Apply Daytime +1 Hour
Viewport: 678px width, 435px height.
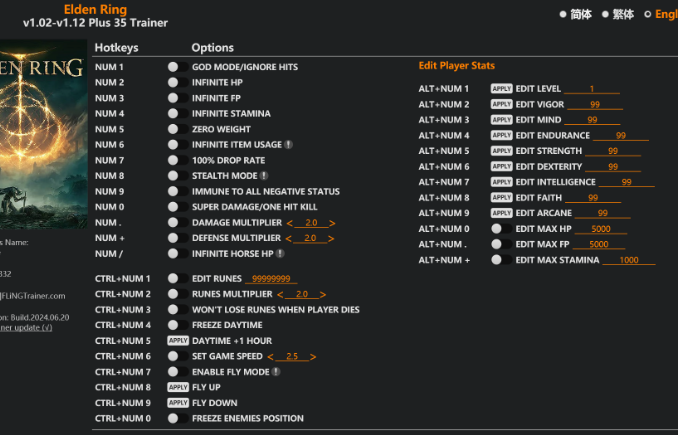[178, 341]
